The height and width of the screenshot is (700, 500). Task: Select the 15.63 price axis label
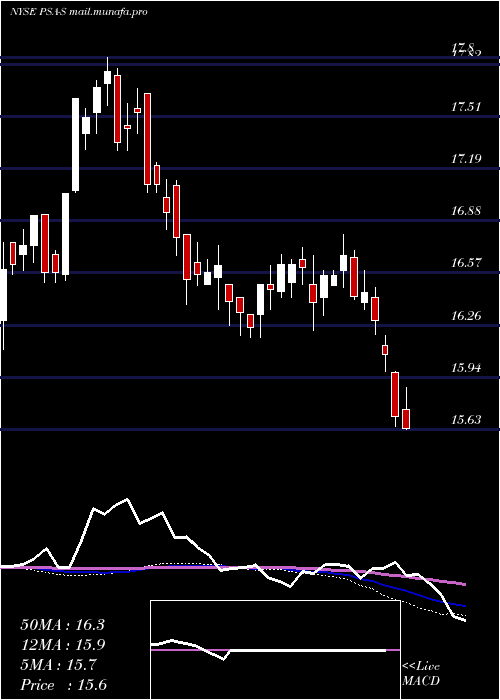[x=466, y=420]
